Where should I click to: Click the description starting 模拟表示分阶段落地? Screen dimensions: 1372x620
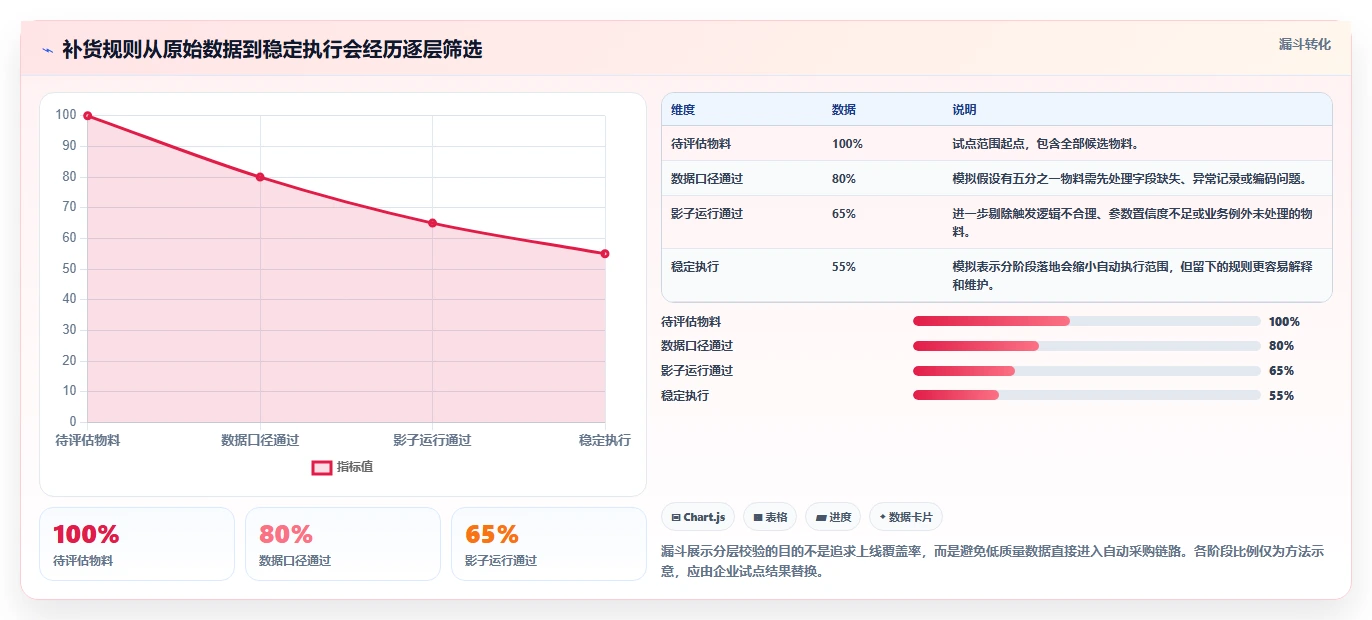pyautogui.click(x=1133, y=276)
